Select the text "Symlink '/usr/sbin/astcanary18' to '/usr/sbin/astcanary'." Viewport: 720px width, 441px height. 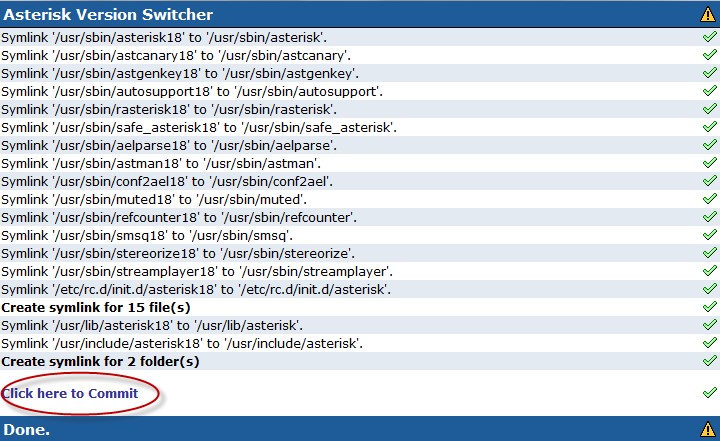pos(176,56)
